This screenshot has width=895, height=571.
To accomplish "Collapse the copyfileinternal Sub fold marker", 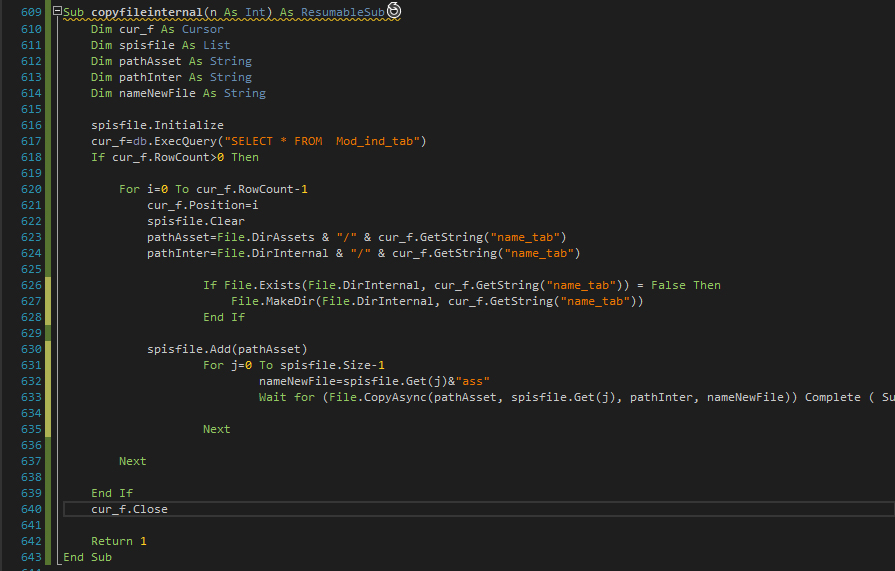I will click(x=57, y=11).
